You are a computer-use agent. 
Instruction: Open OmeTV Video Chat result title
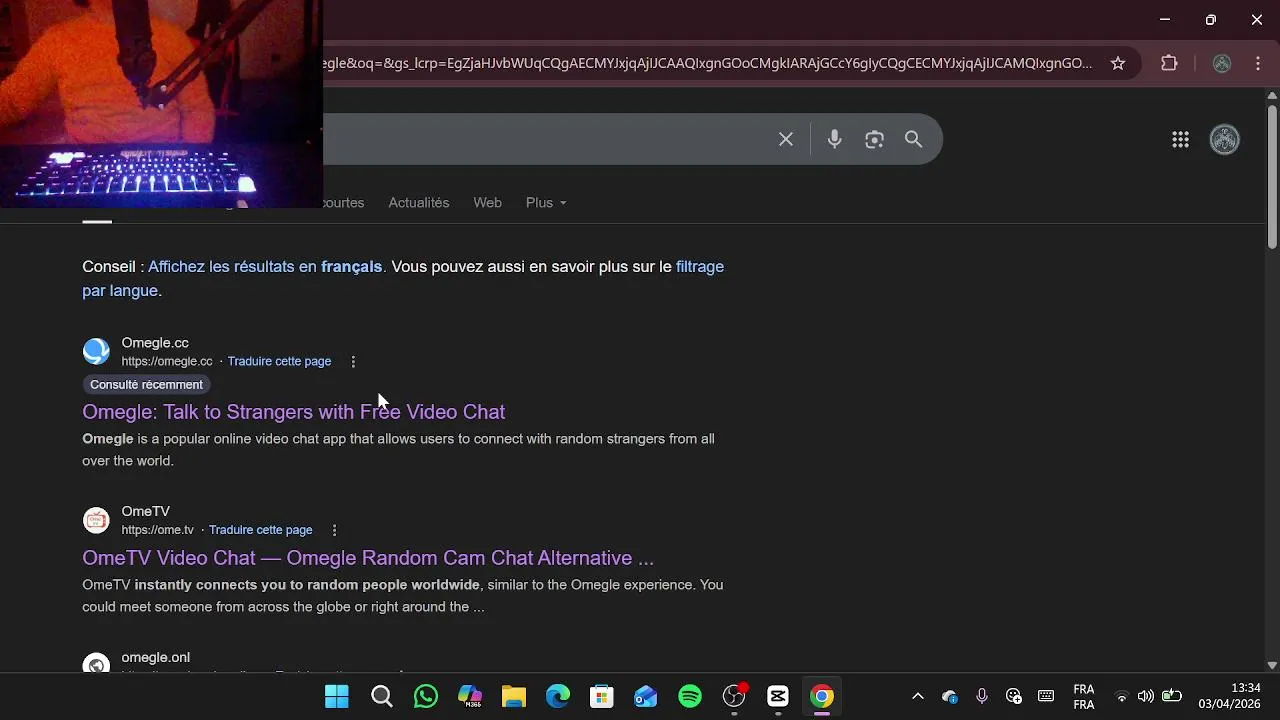coord(368,558)
